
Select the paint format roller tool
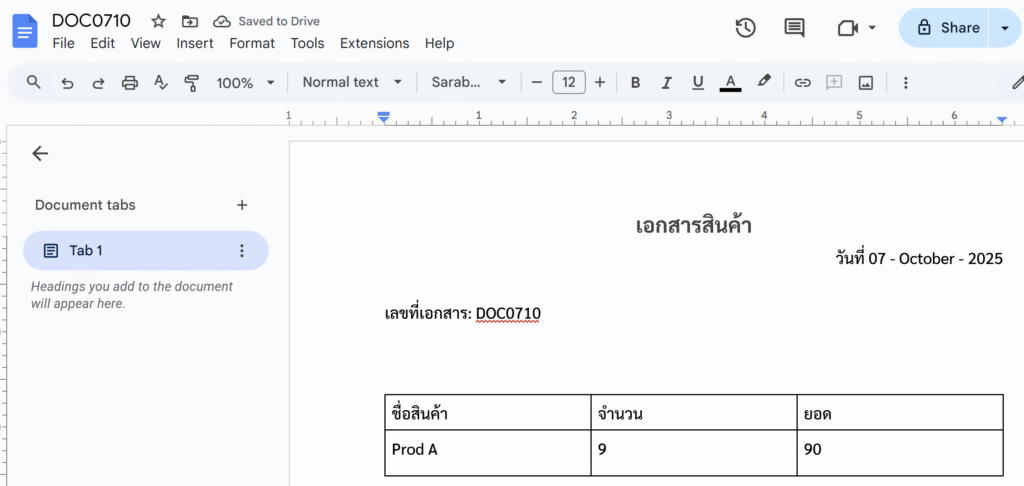point(192,83)
